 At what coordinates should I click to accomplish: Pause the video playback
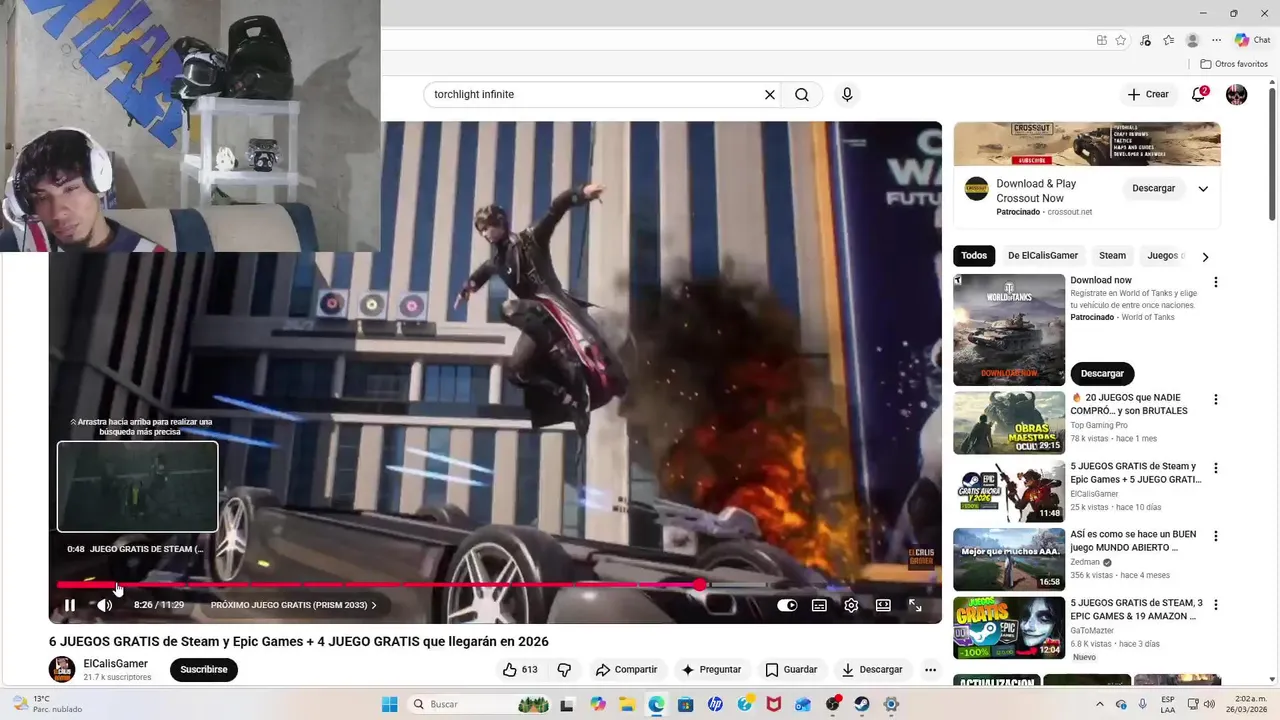pos(70,605)
